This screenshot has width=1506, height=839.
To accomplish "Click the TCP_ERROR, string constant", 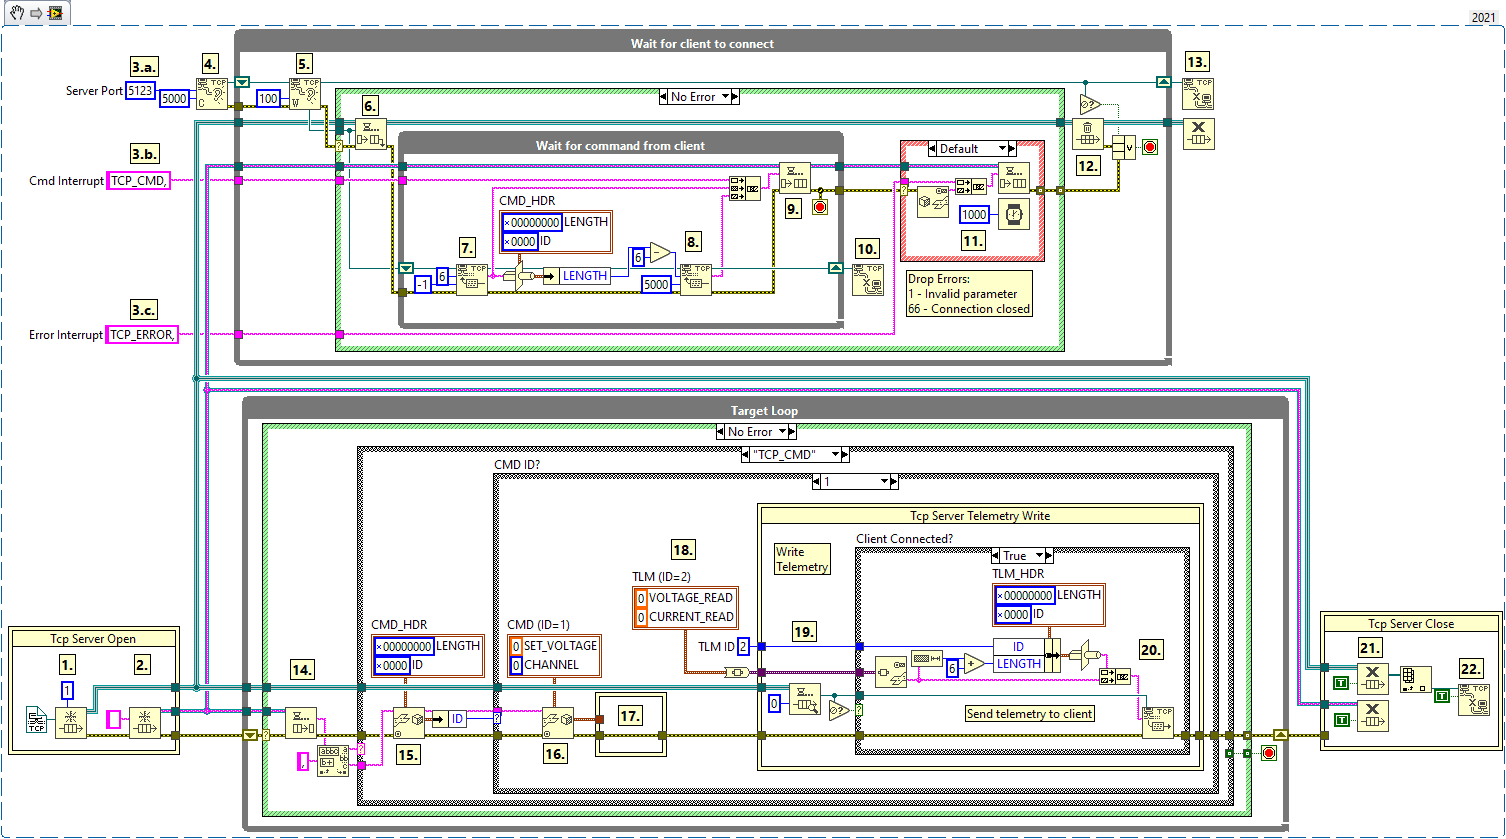I will pyautogui.click(x=143, y=335).
